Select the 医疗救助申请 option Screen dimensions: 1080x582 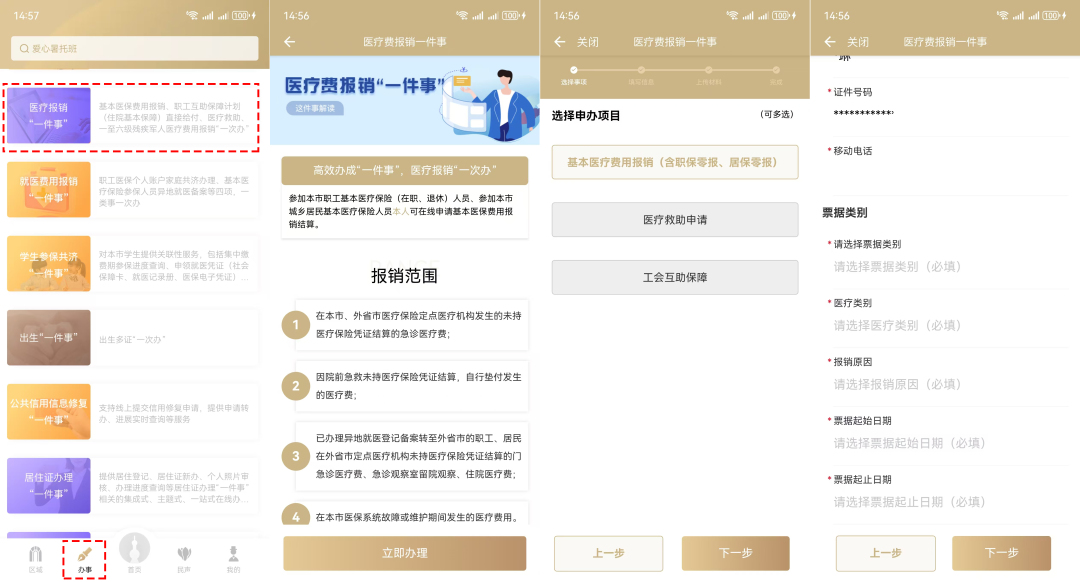(675, 219)
